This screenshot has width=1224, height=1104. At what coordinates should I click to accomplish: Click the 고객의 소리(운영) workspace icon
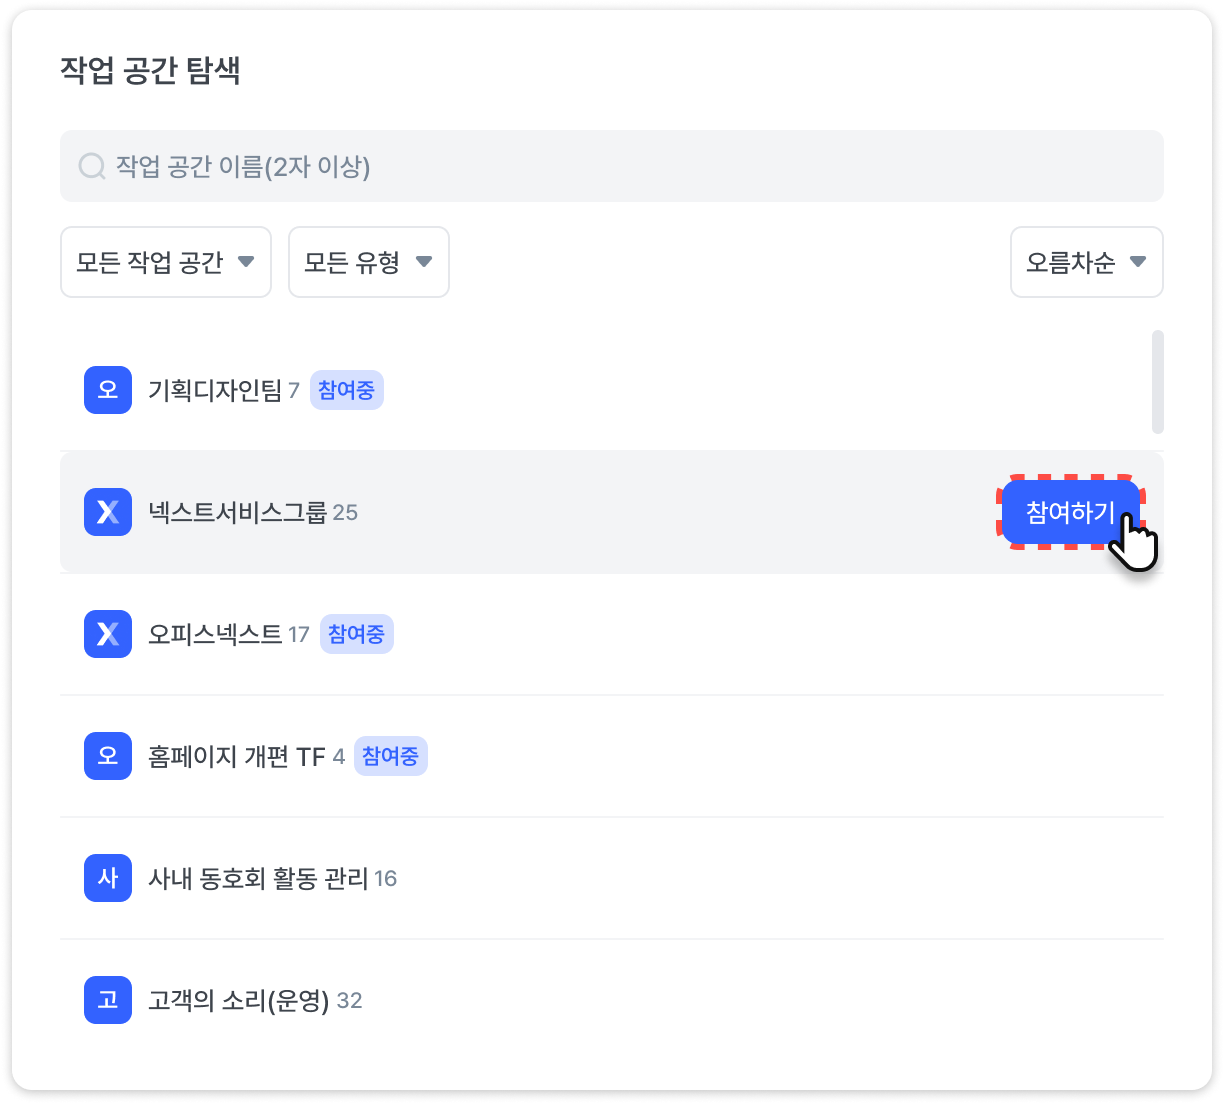click(x=108, y=1000)
